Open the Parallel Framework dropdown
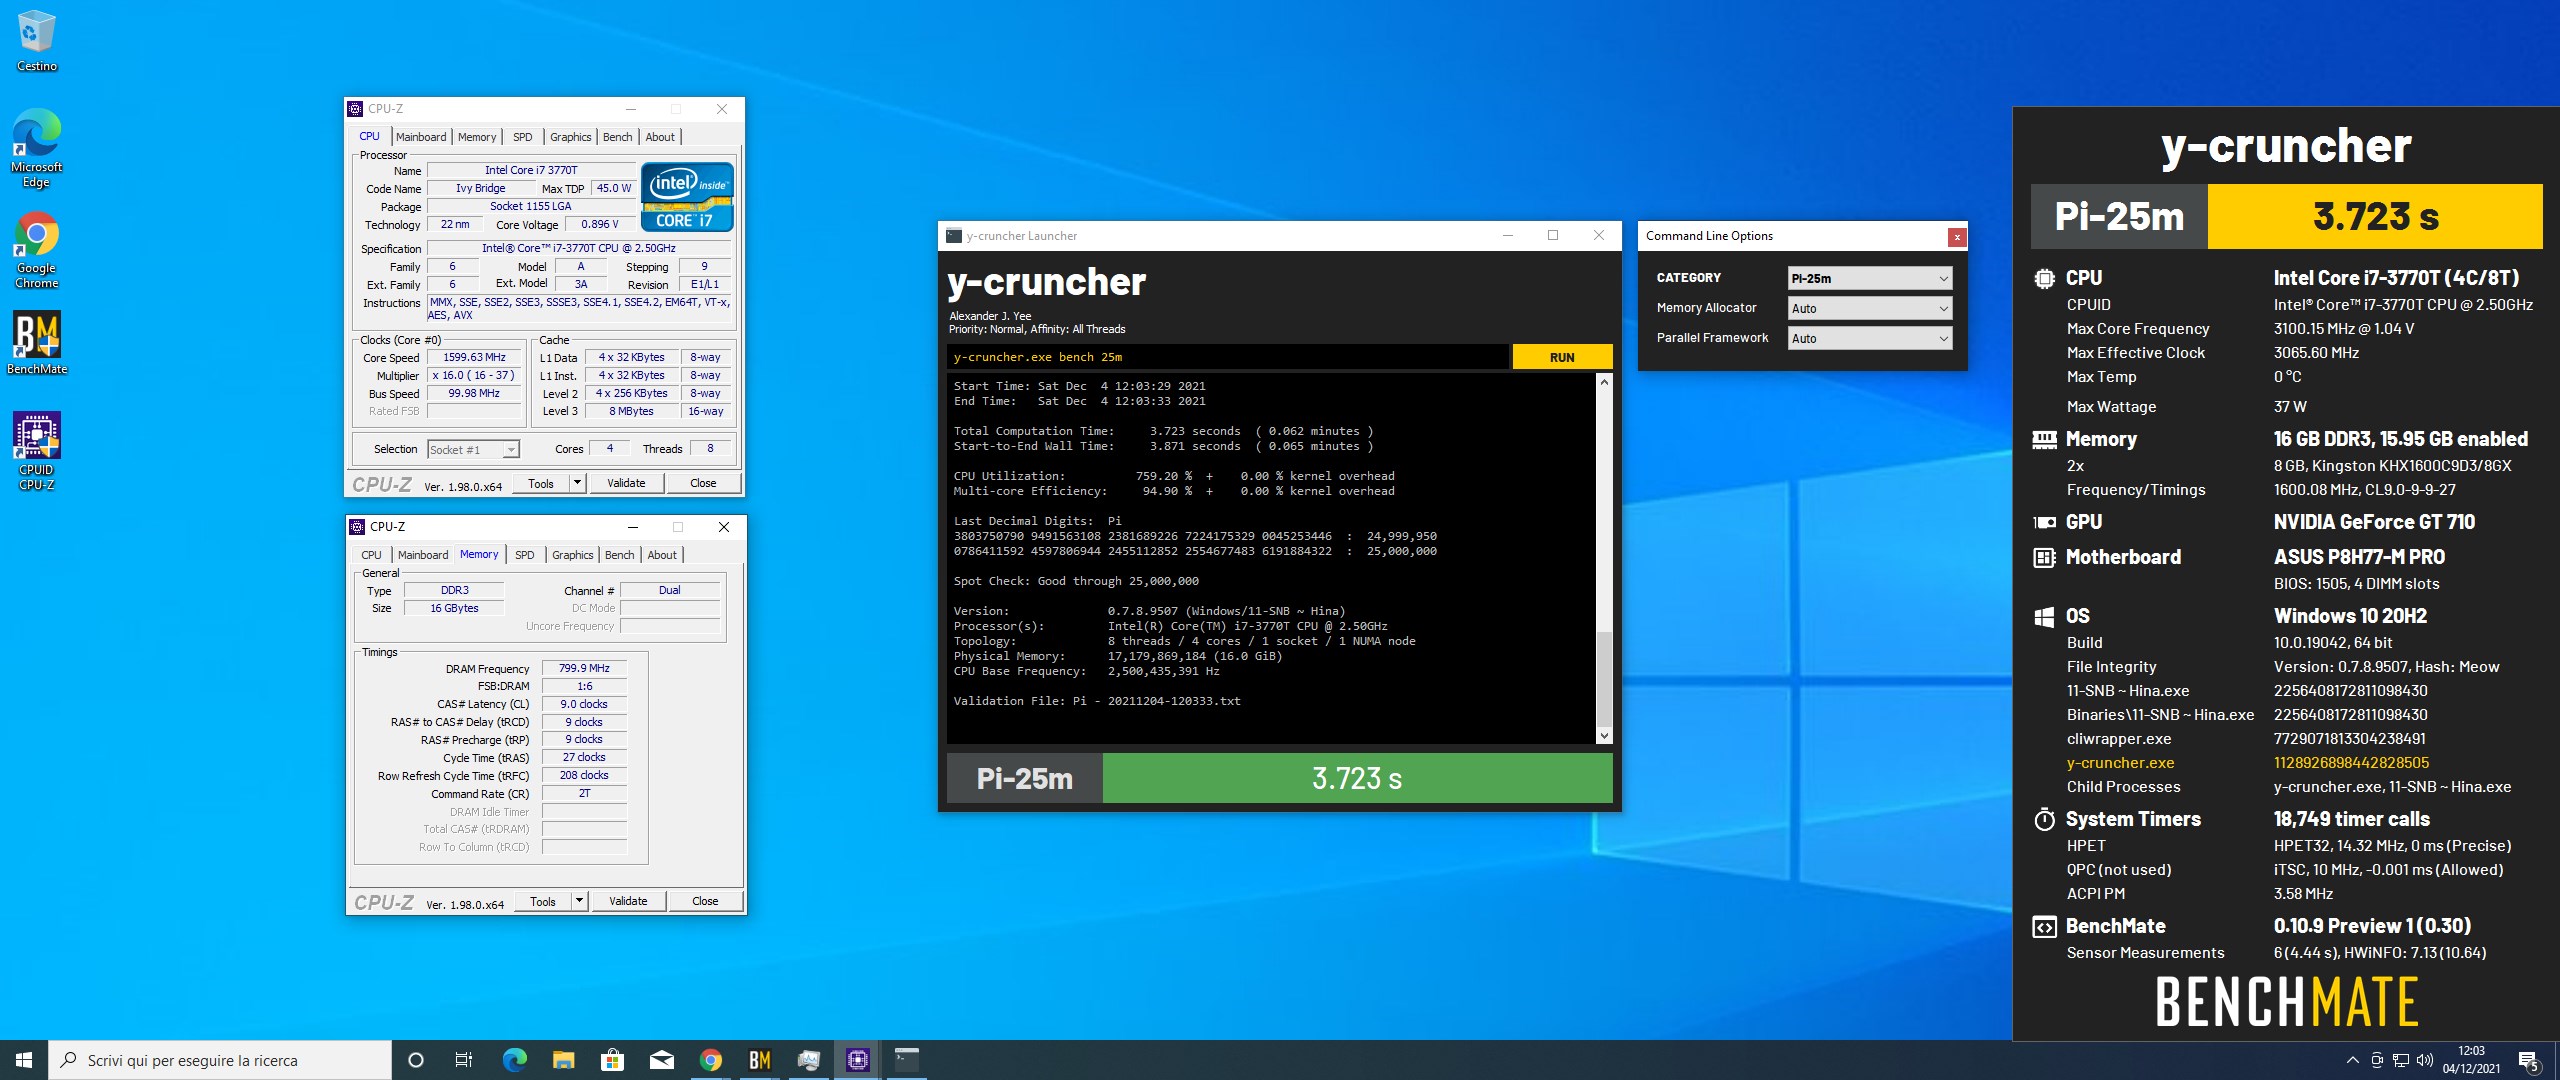Viewport: 2560px width, 1080px height. point(1869,338)
